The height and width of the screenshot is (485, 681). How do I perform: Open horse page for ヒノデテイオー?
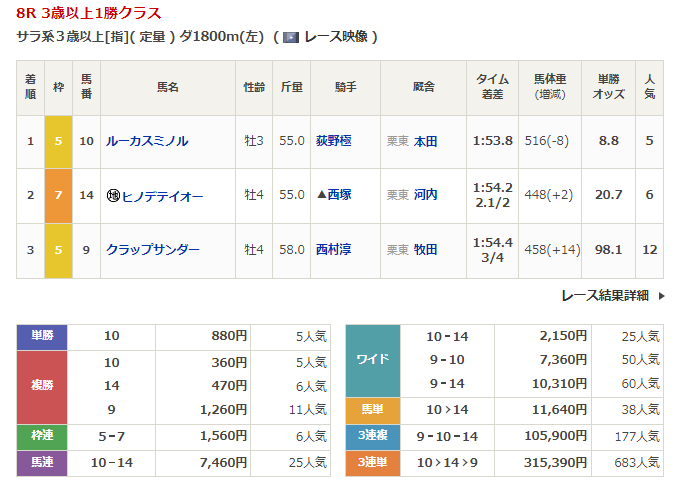click(x=162, y=196)
